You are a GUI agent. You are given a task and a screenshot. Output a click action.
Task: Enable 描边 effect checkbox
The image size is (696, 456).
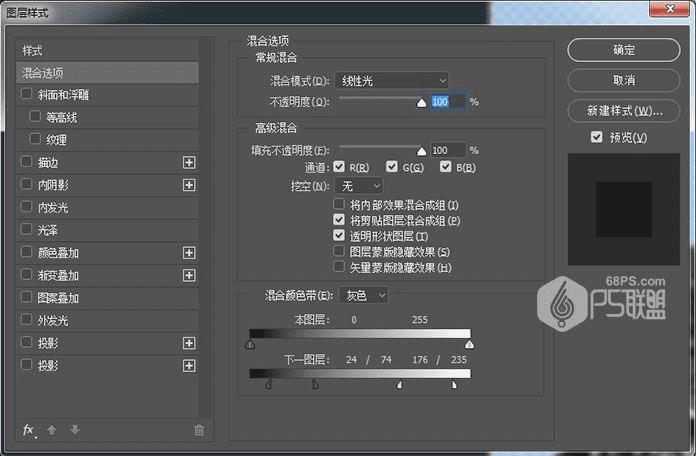click(x=27, y=162)
